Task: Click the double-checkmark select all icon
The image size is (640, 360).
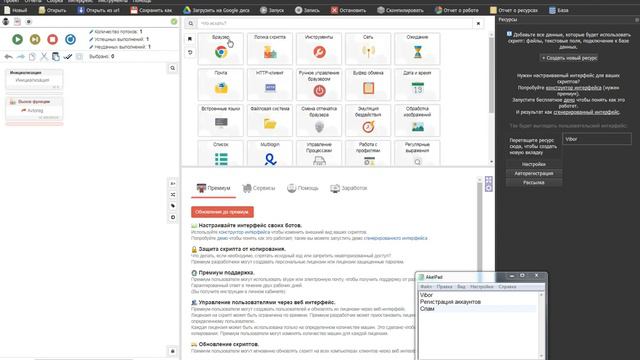Action: (x=67, y=56)
